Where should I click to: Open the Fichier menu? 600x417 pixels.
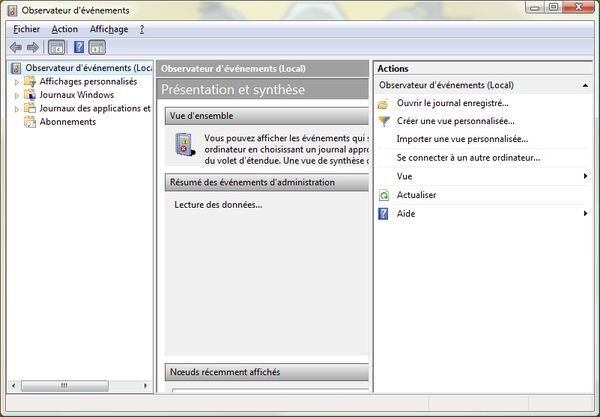(27, 29)
